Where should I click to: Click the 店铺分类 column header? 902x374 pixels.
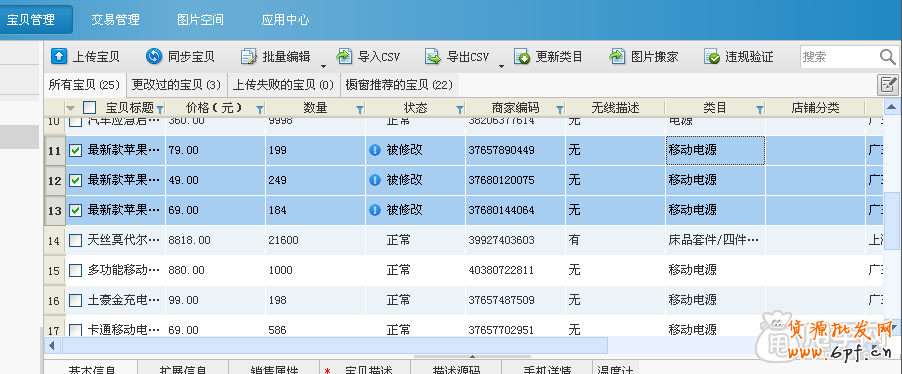[x=815, y=108]
